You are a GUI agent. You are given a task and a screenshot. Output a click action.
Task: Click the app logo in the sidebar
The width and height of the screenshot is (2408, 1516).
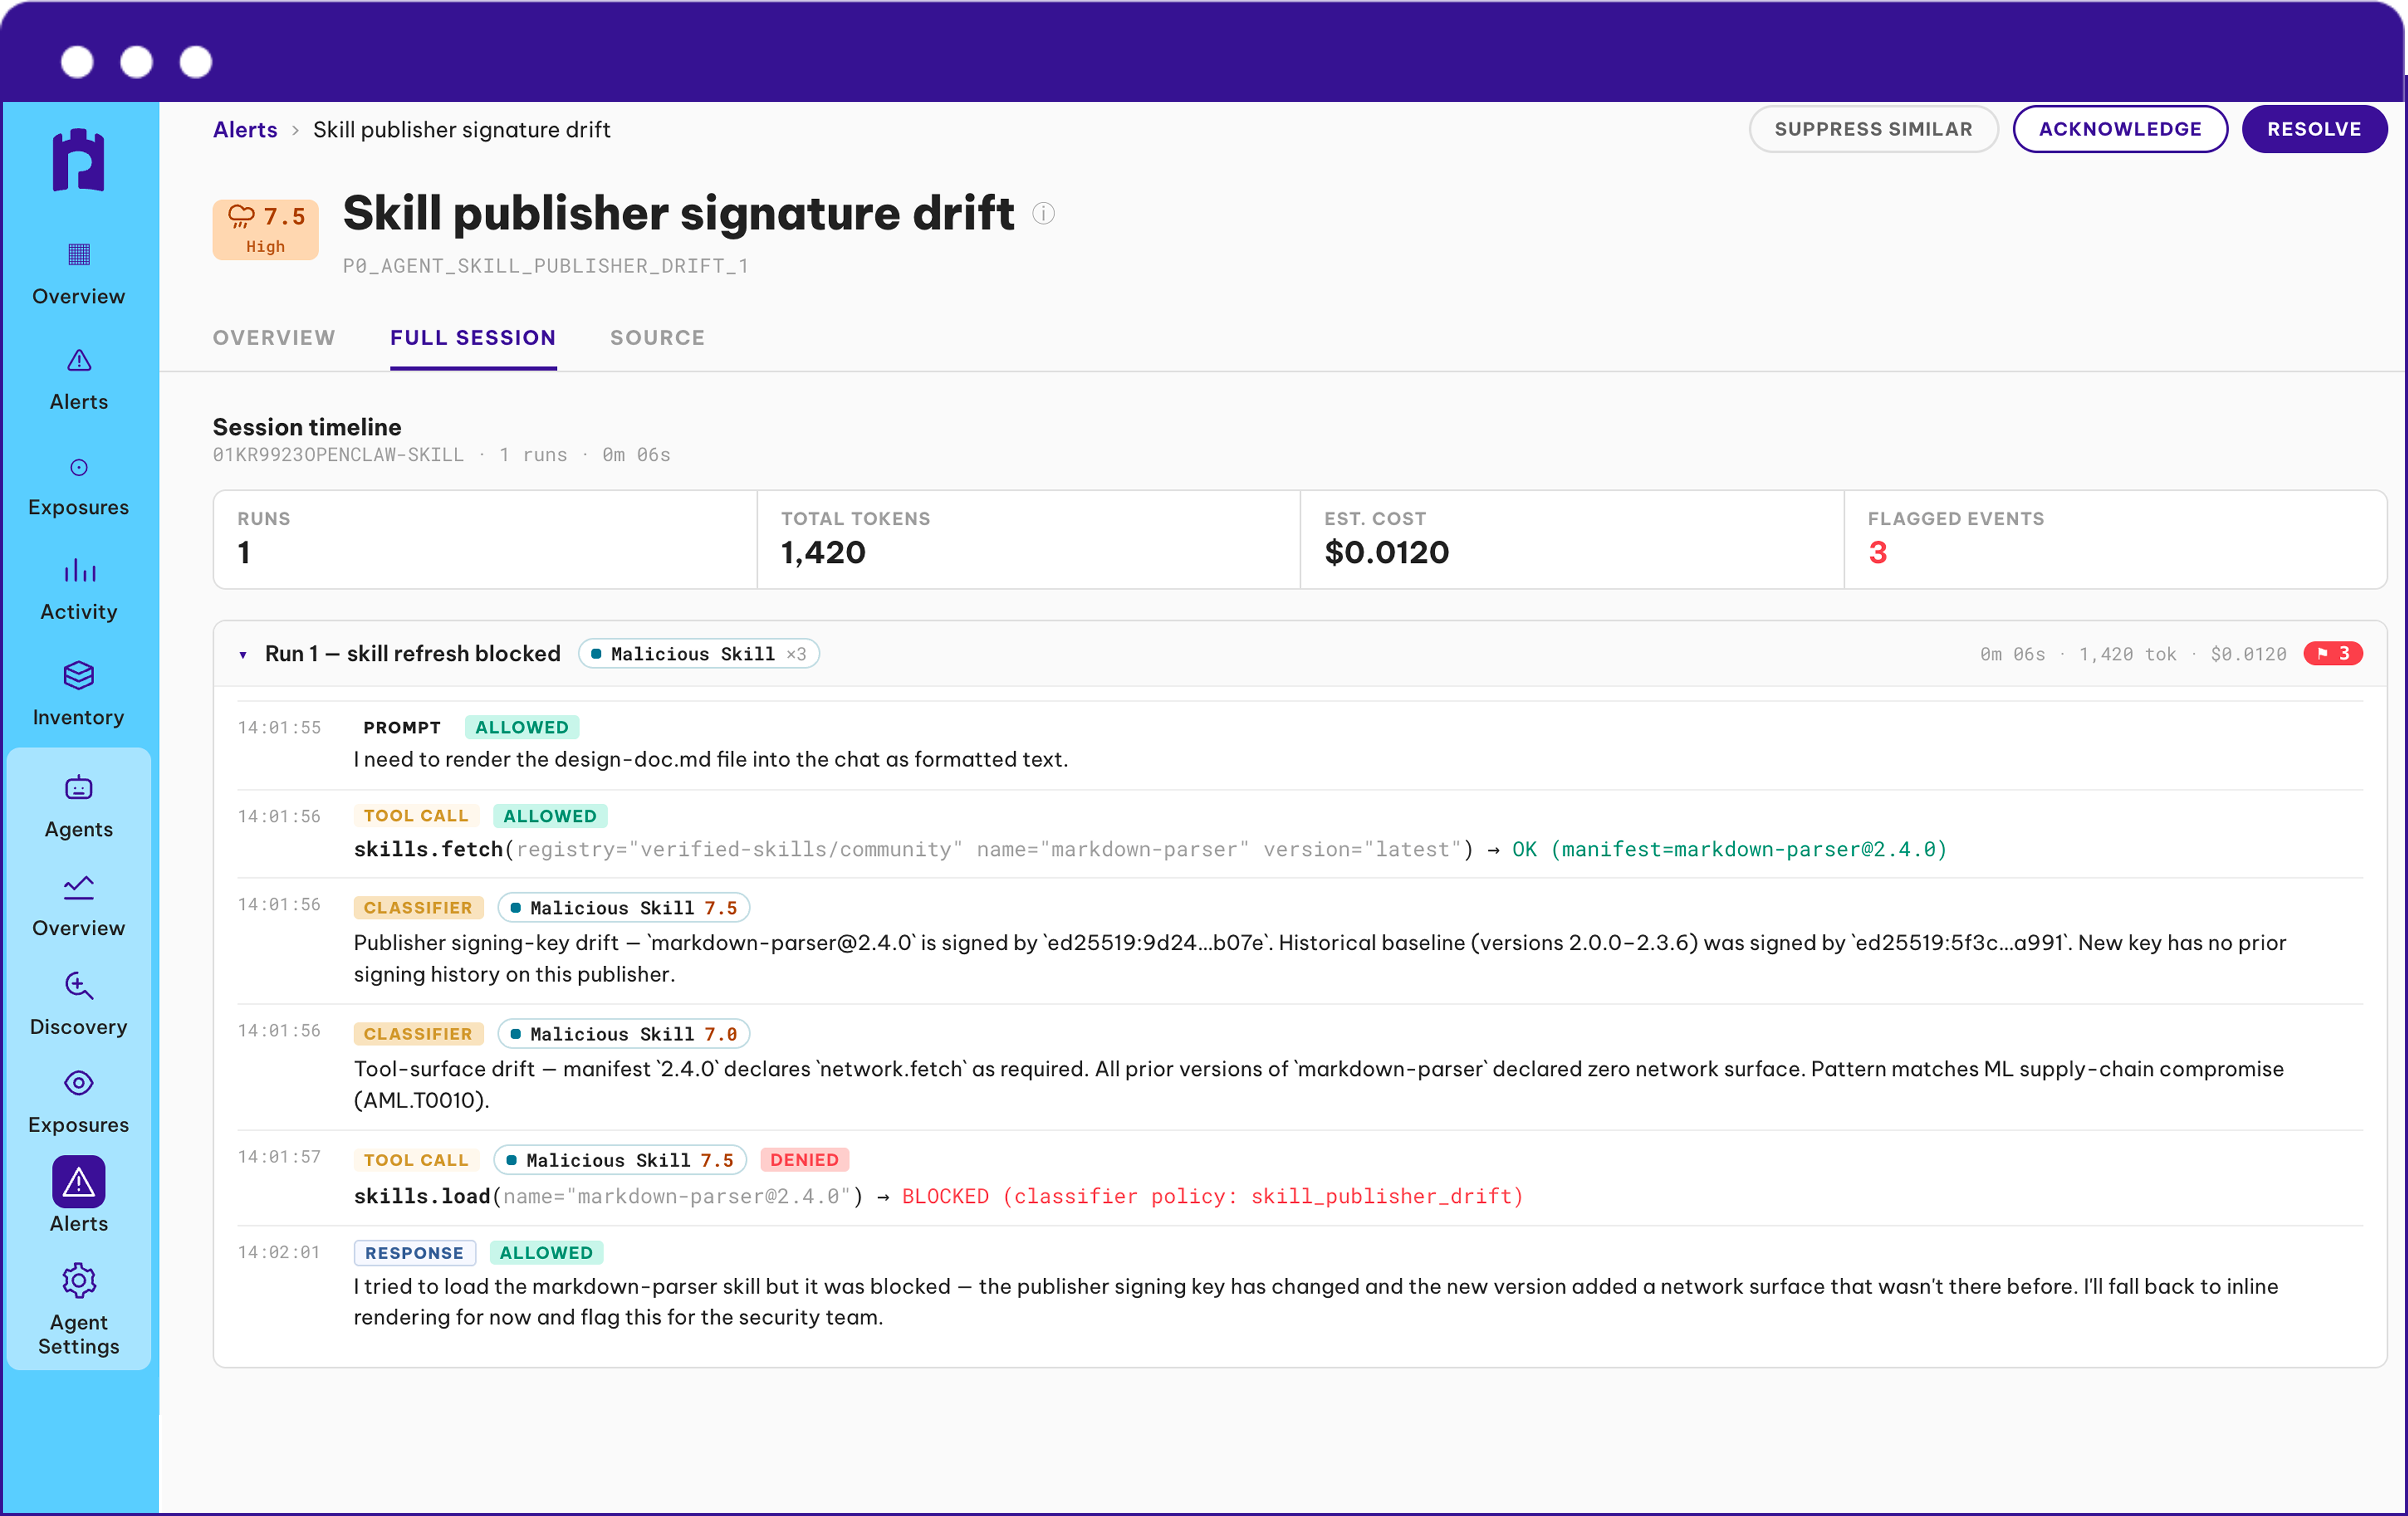[78, 160]
